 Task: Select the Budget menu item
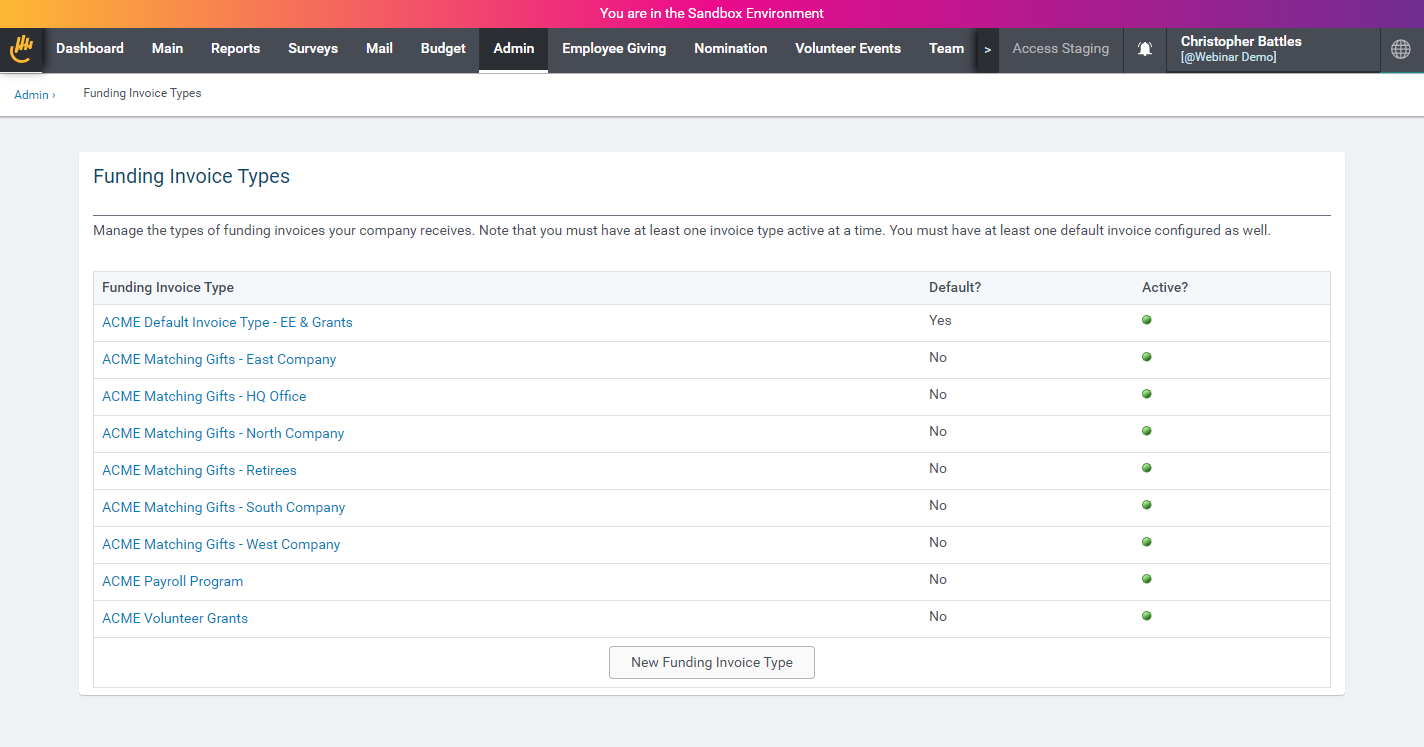point(443,48)
